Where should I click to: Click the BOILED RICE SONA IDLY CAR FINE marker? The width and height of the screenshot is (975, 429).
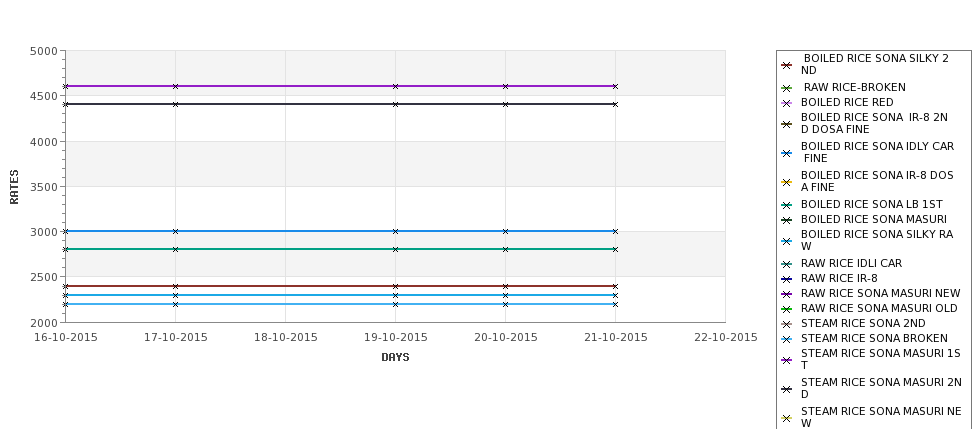point(787,154)
